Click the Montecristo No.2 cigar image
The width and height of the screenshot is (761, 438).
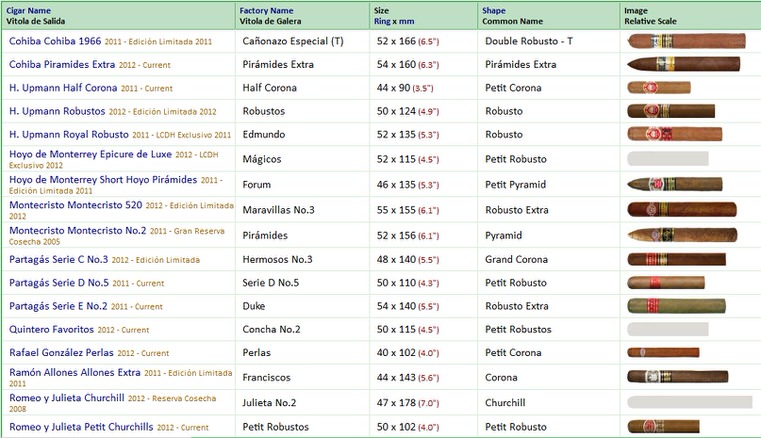point(682,235)
